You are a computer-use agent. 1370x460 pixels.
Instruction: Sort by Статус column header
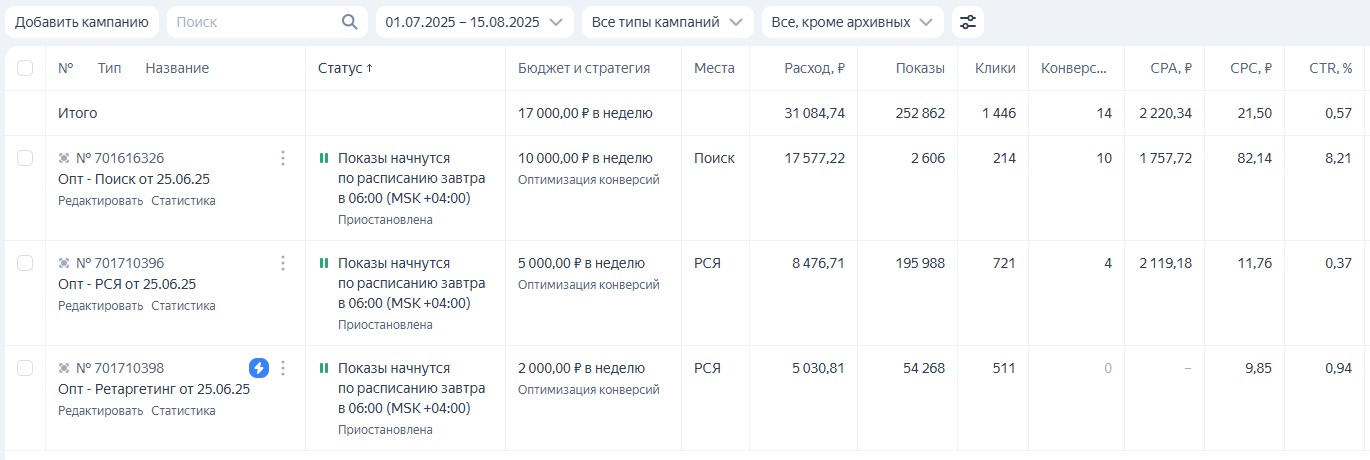pyautogui.click(x=345, y=68)
